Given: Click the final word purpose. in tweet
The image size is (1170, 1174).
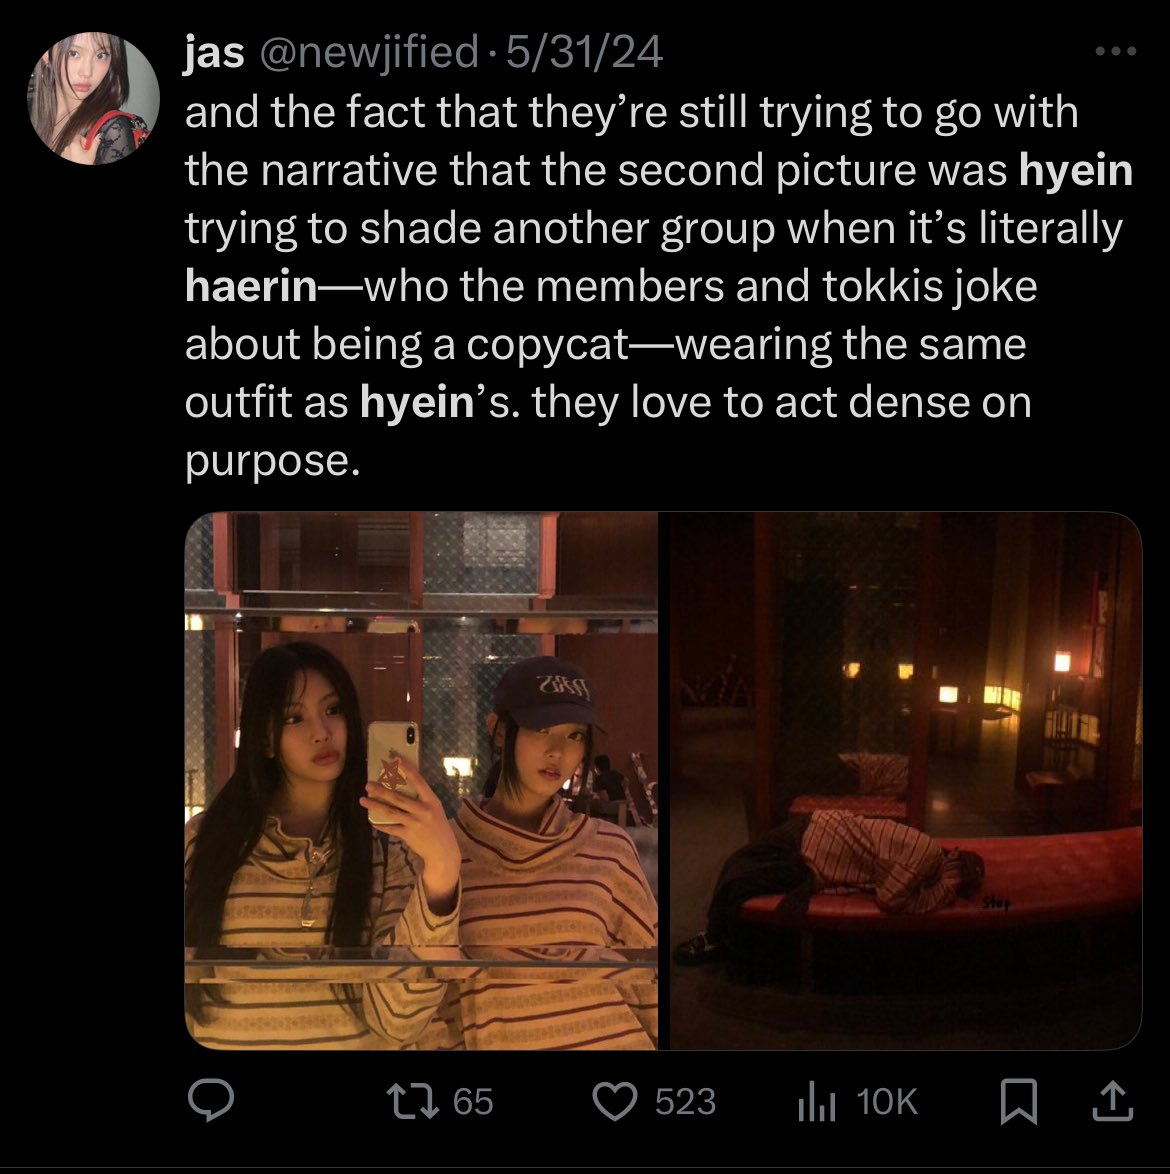Looking at the screenshot, I should pos(272,461).
